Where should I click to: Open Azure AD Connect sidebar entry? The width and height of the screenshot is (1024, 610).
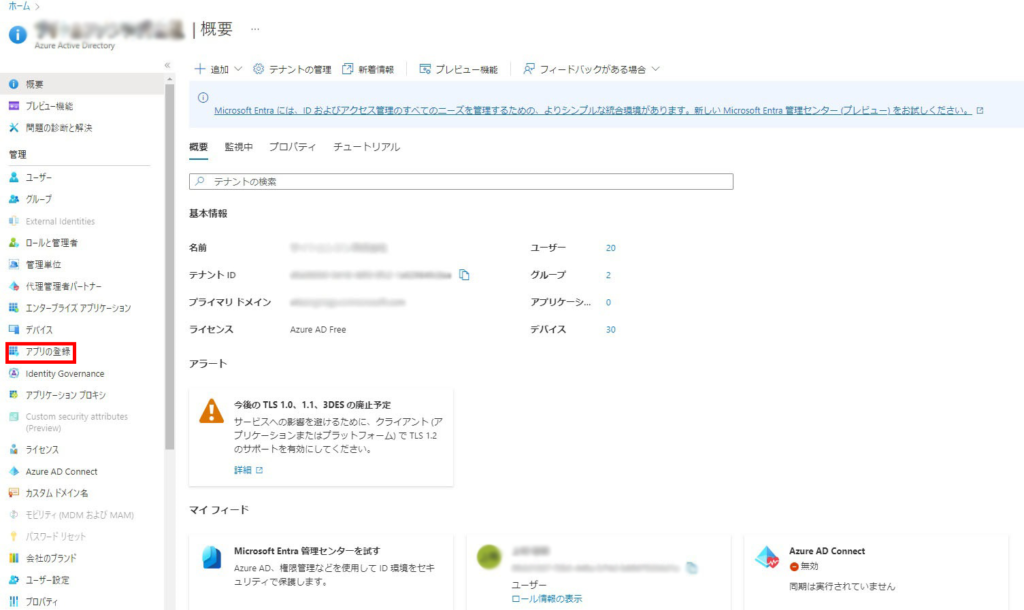point(61,472)
